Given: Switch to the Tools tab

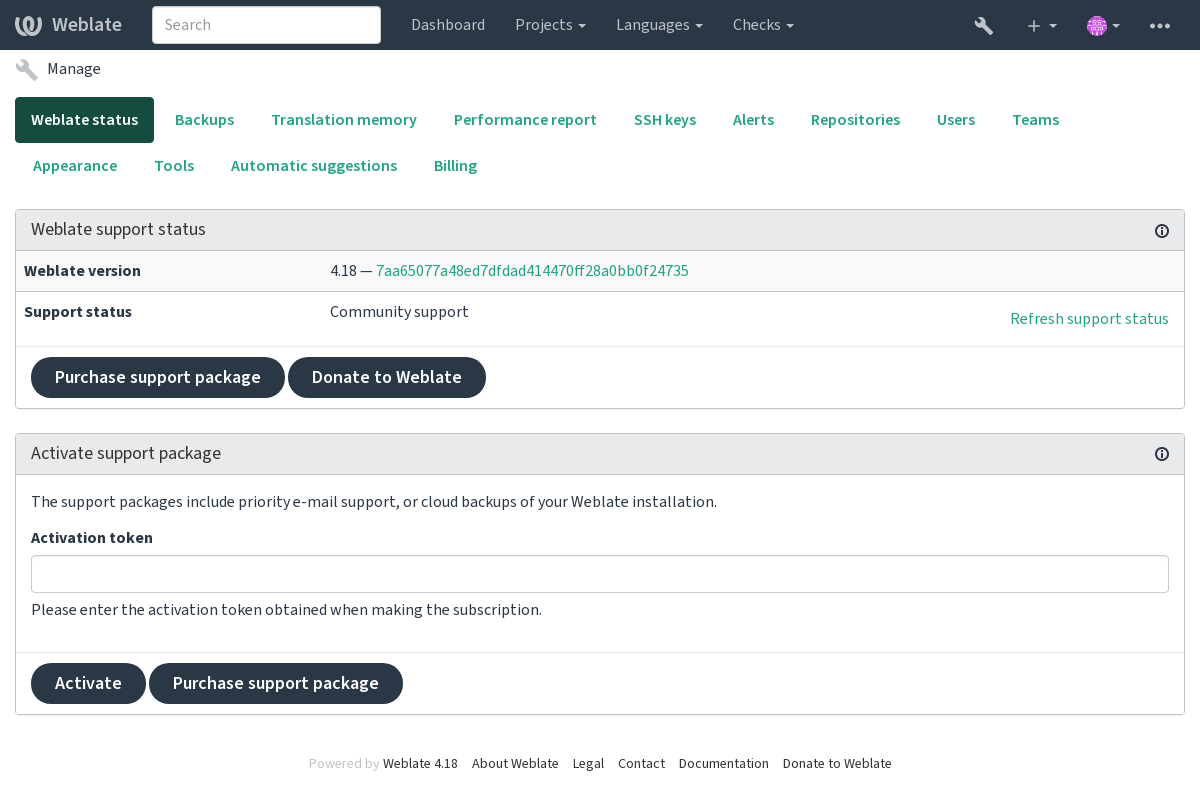Looking at the screenshot, I should click(174, 166).
